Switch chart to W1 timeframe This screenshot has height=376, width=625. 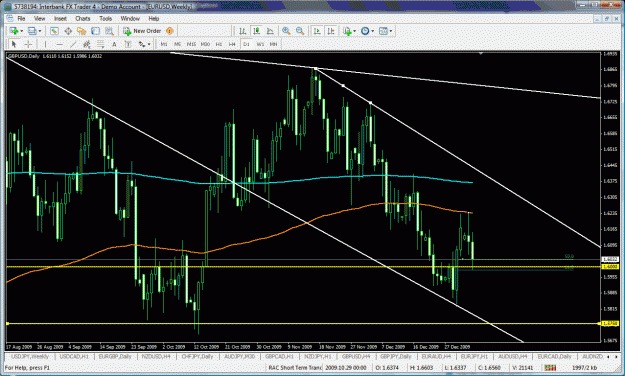tap(260, 44)
